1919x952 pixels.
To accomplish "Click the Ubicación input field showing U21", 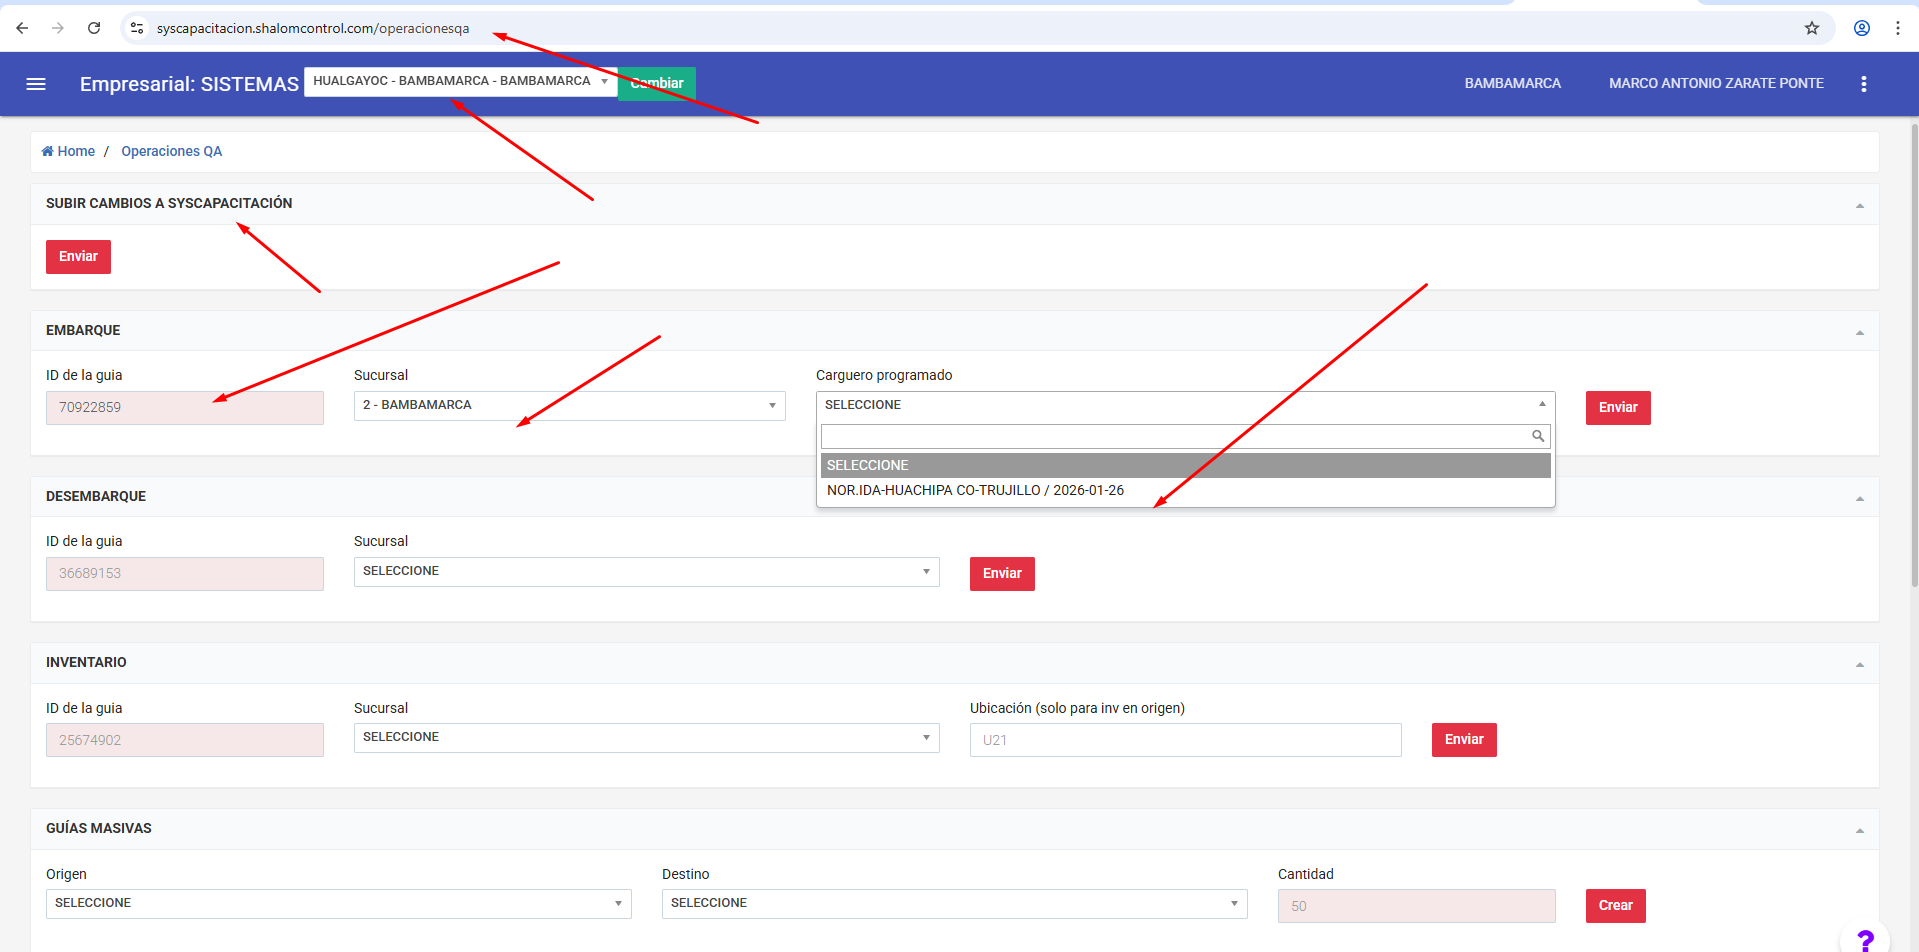I will (1185, 740).
